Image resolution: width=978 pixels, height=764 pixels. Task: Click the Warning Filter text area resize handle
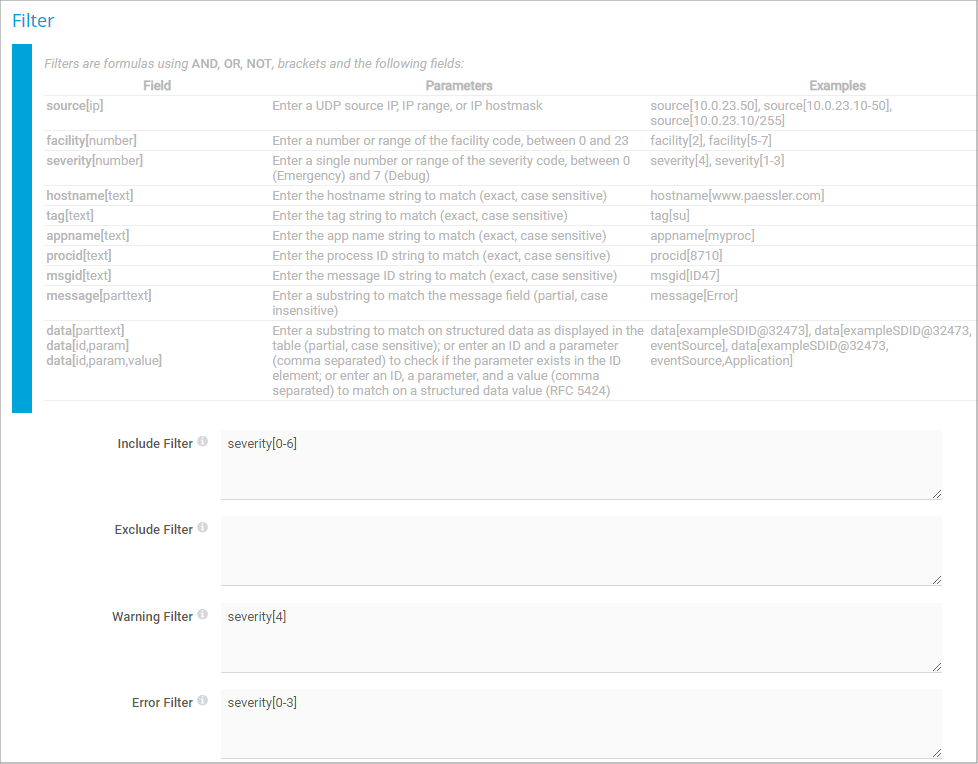click(936, 667)
